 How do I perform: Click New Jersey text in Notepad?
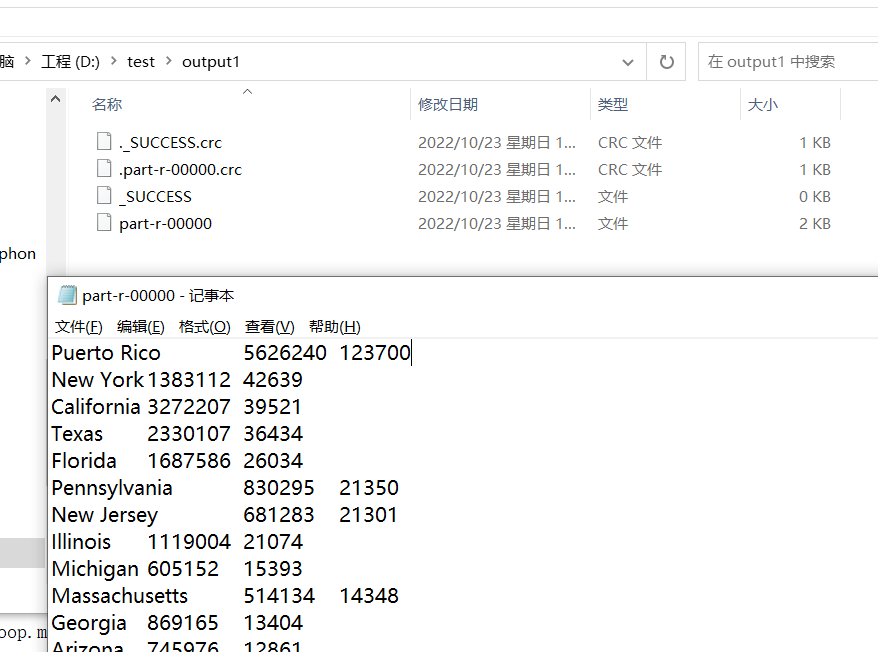(105, 515)
